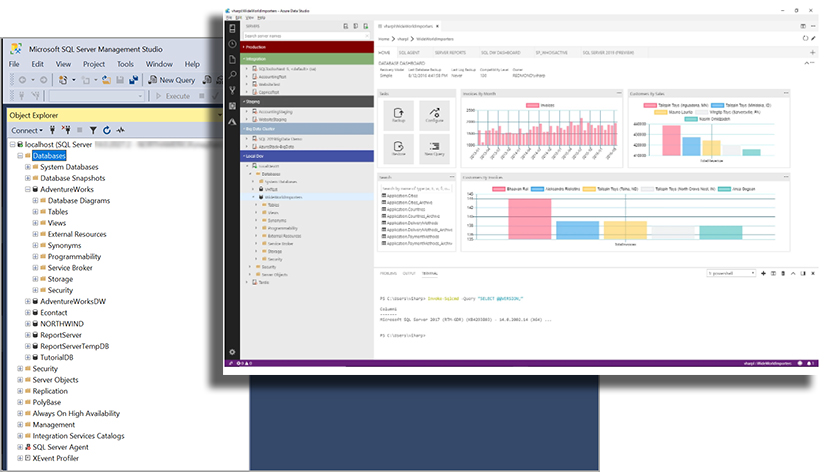832x472 pixels.
Task: Click Staging server group header
Action: point(307,101)
